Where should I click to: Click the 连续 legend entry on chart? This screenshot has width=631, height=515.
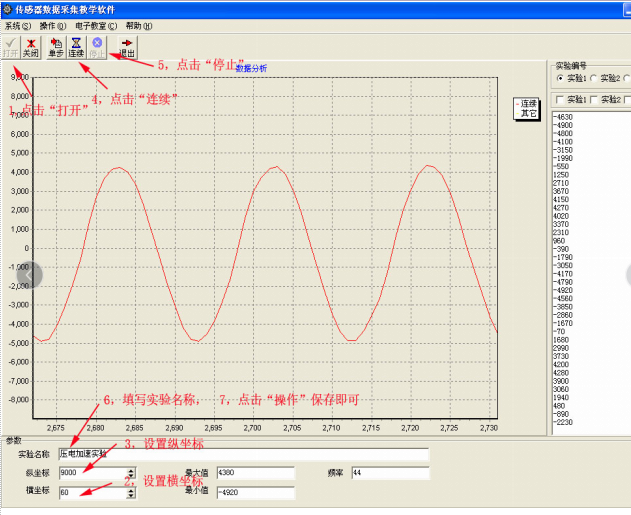click(528, 103)
